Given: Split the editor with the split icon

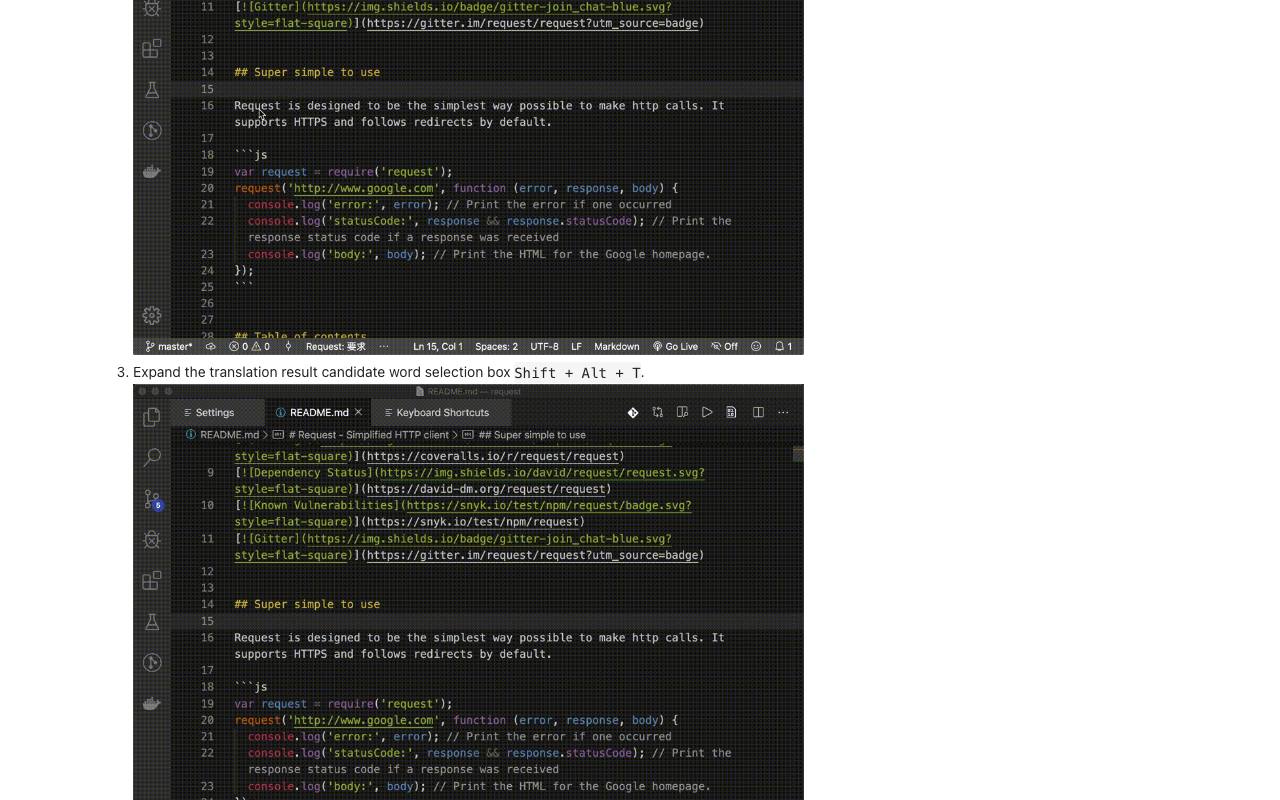Looking at the screenshot, I should coord(758,412).
